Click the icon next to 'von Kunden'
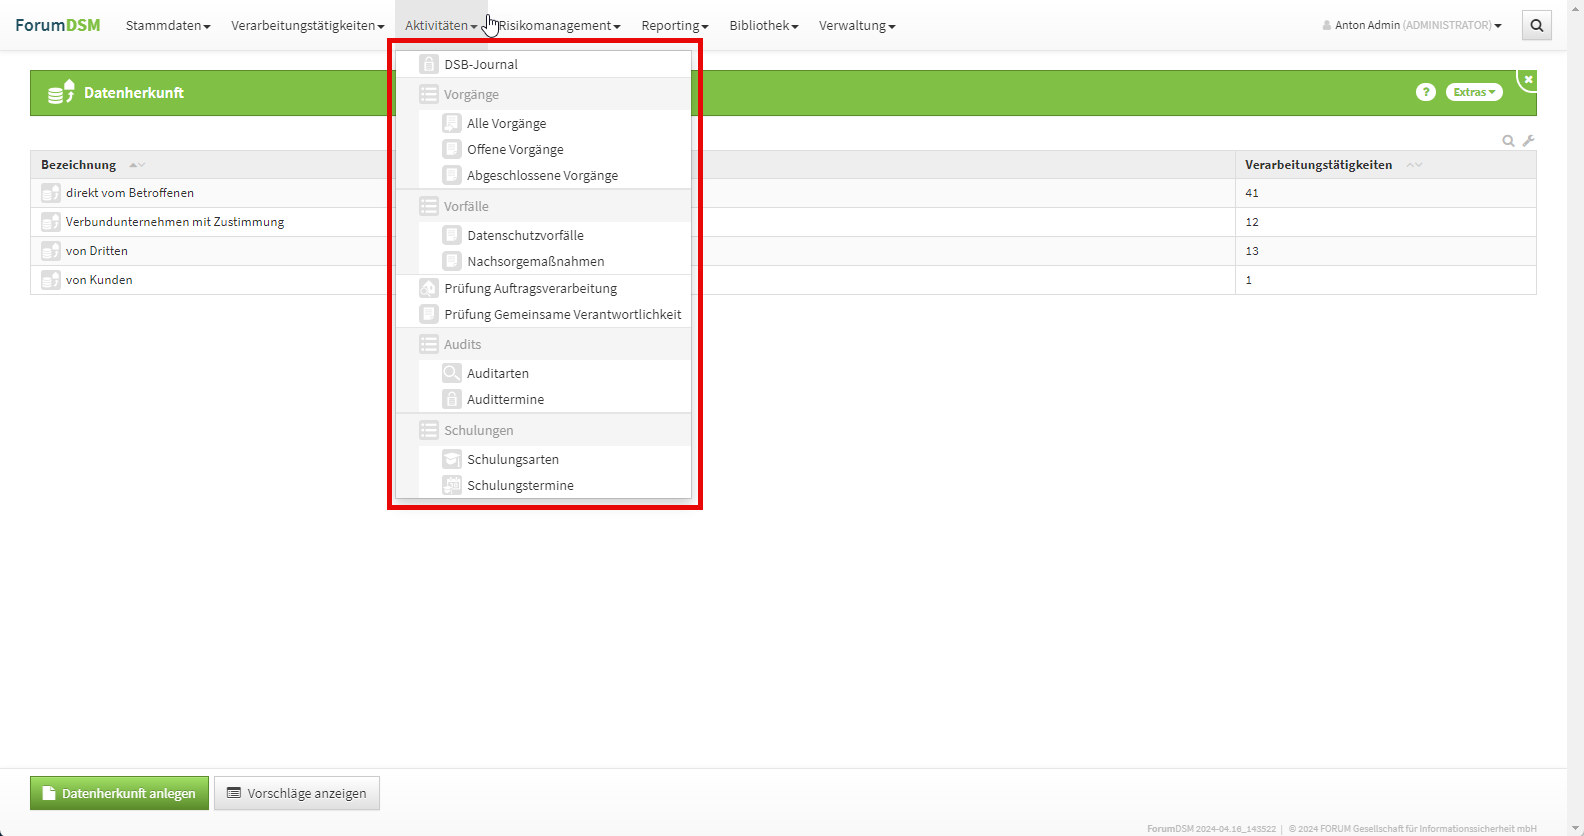The width and height of the screenshot is (1584, 836). pos(50,280)
